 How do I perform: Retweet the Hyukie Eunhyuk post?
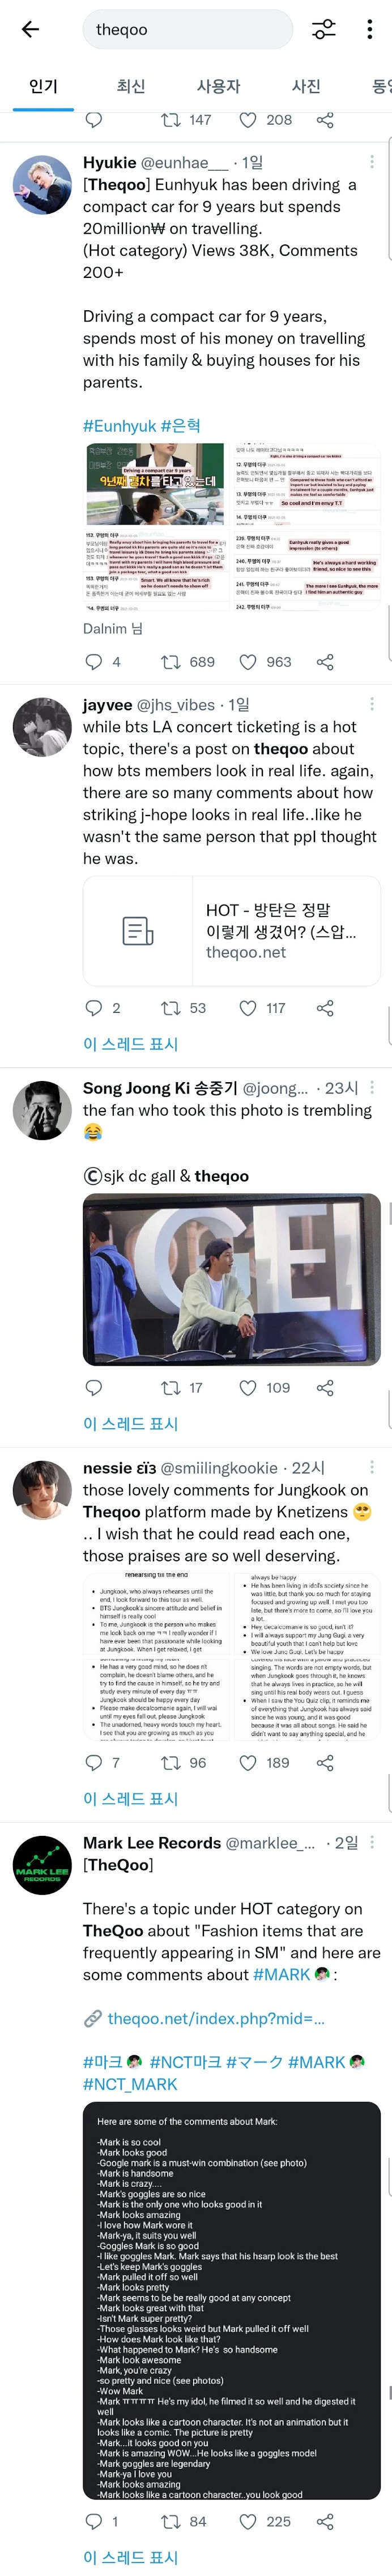coord(171,662)
